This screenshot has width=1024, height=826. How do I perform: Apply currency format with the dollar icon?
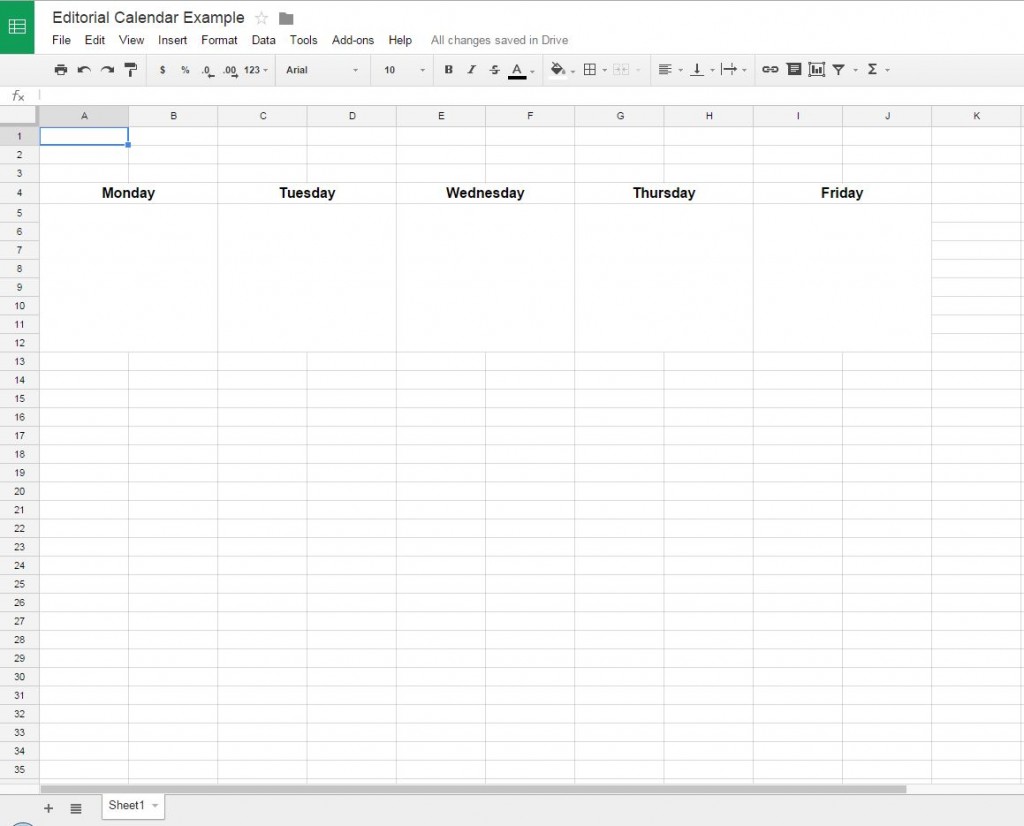point(162,69)
